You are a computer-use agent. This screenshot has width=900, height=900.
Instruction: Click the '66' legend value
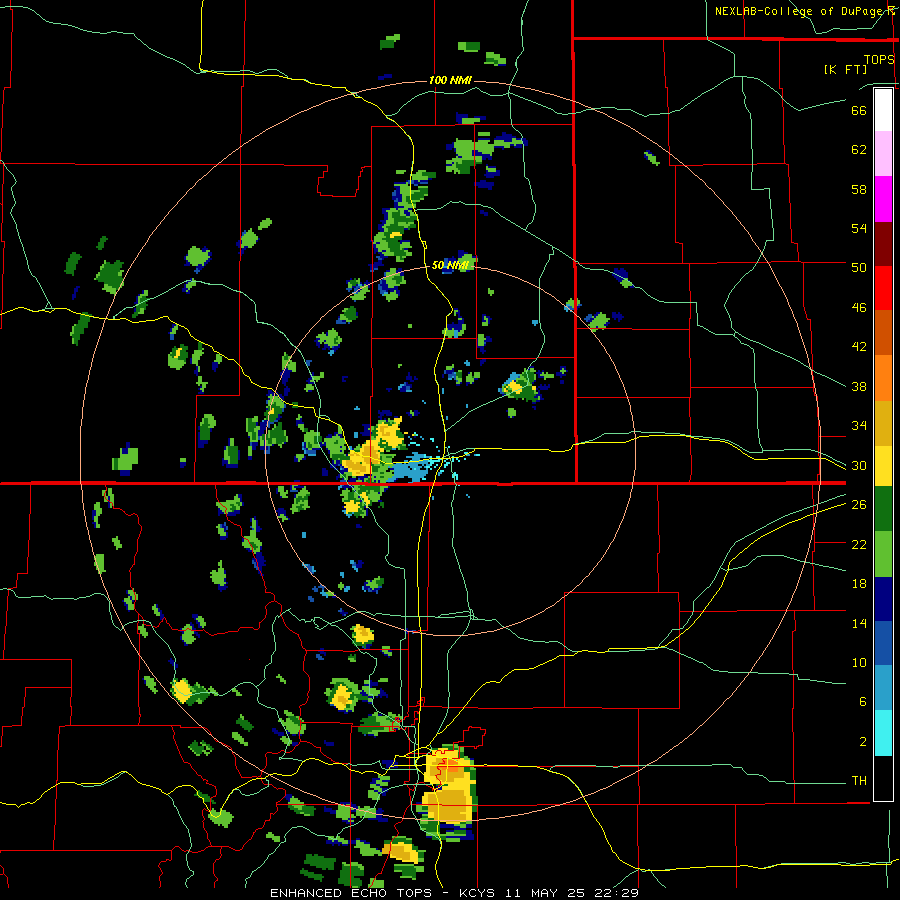point(859,110)
